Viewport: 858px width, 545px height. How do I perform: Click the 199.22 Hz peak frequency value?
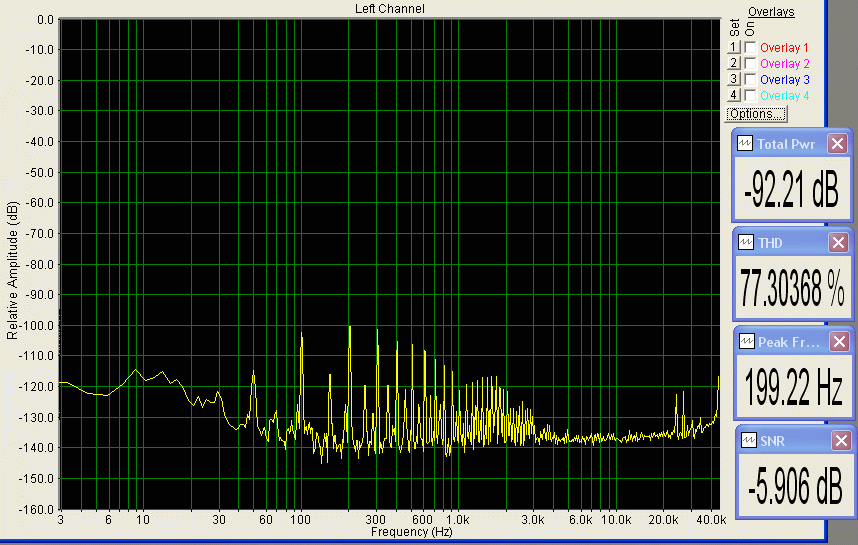pos(793,386)
